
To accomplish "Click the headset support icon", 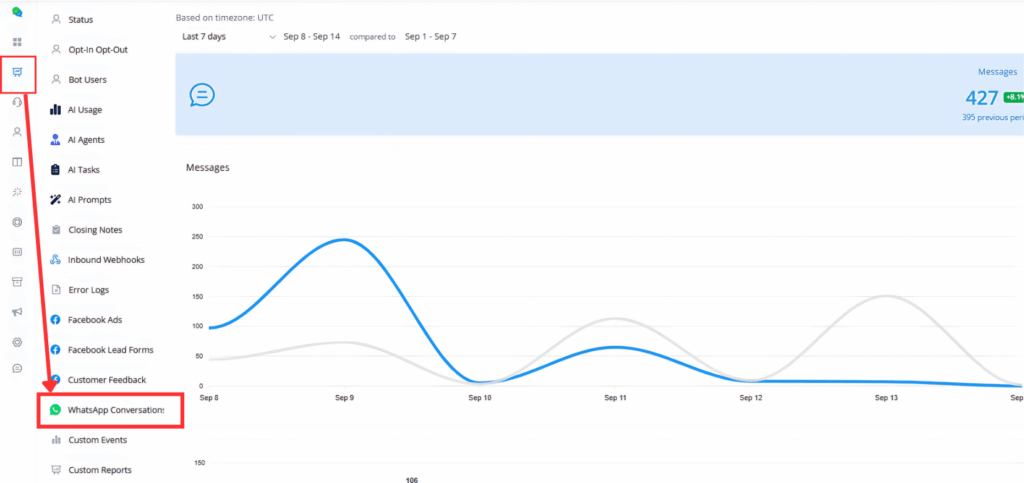I will 17,102.
